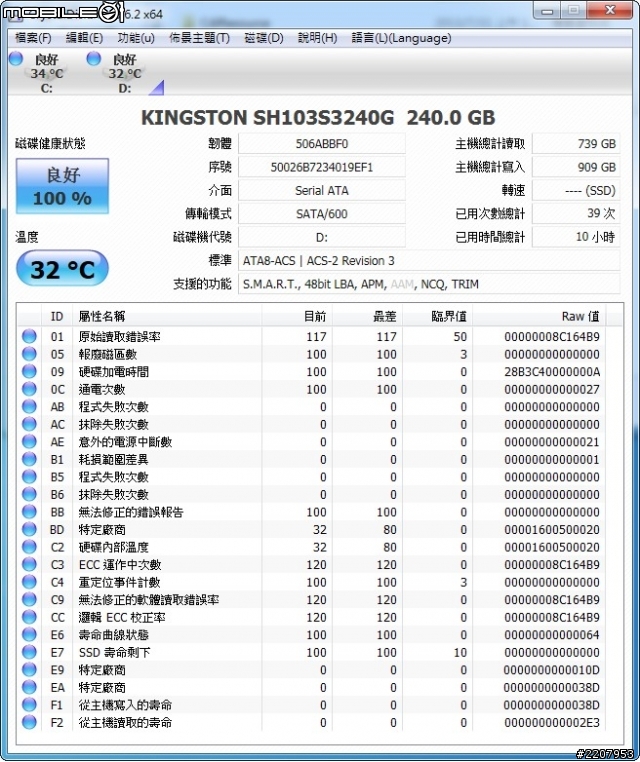This screenshot has width=640, height=762.
Task: Click the KINGSTON SH103S3240G 240.0 GB title
Action: tap(318, 118)
